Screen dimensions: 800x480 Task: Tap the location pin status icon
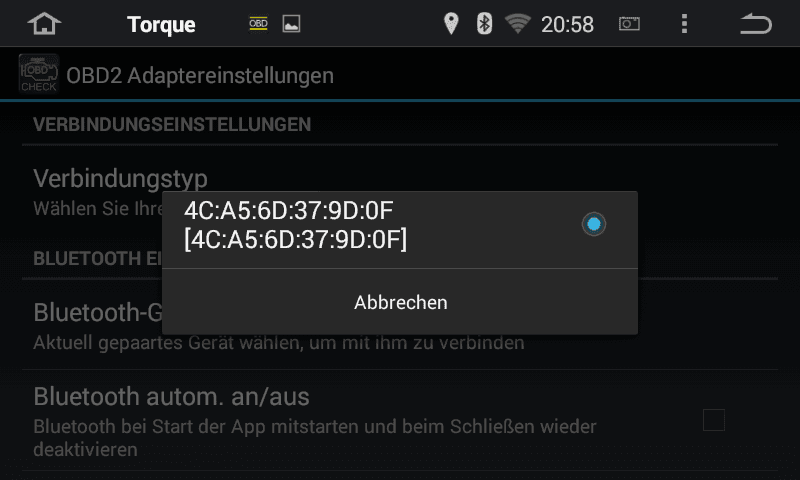pos(451,24)
